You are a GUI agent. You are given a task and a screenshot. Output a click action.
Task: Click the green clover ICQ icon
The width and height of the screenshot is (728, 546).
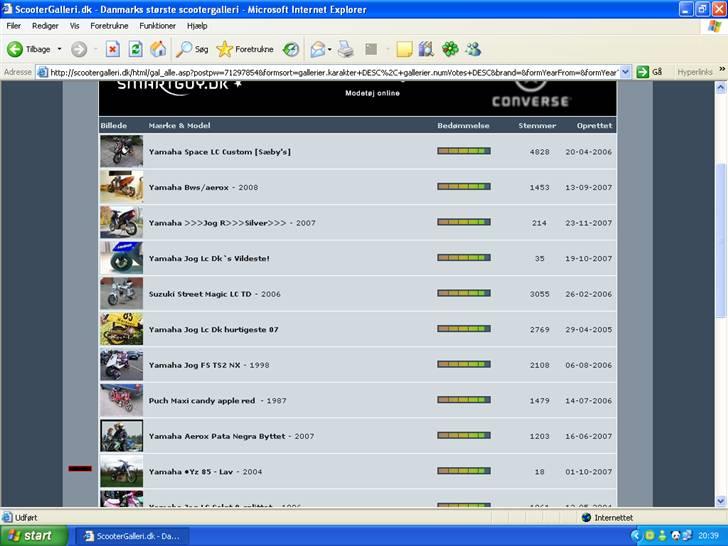[450, 49]
